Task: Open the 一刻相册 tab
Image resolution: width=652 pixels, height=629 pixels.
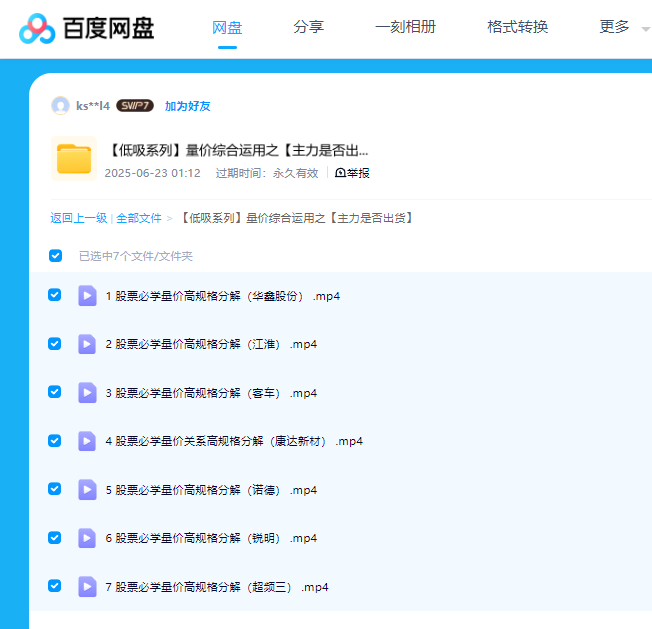Action: point(405,27)
